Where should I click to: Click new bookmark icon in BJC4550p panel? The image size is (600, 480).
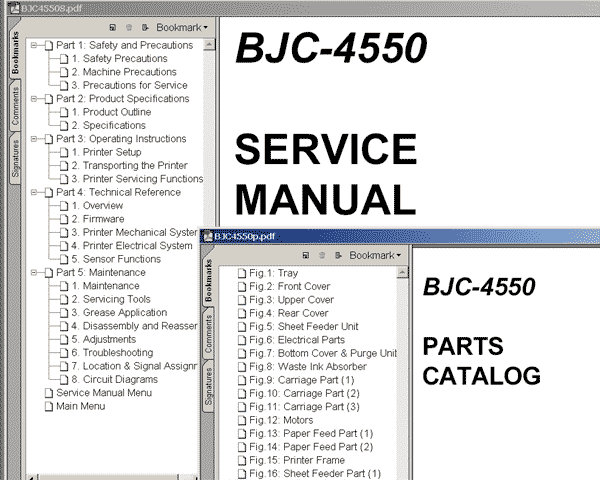click(x=305, y=255)
